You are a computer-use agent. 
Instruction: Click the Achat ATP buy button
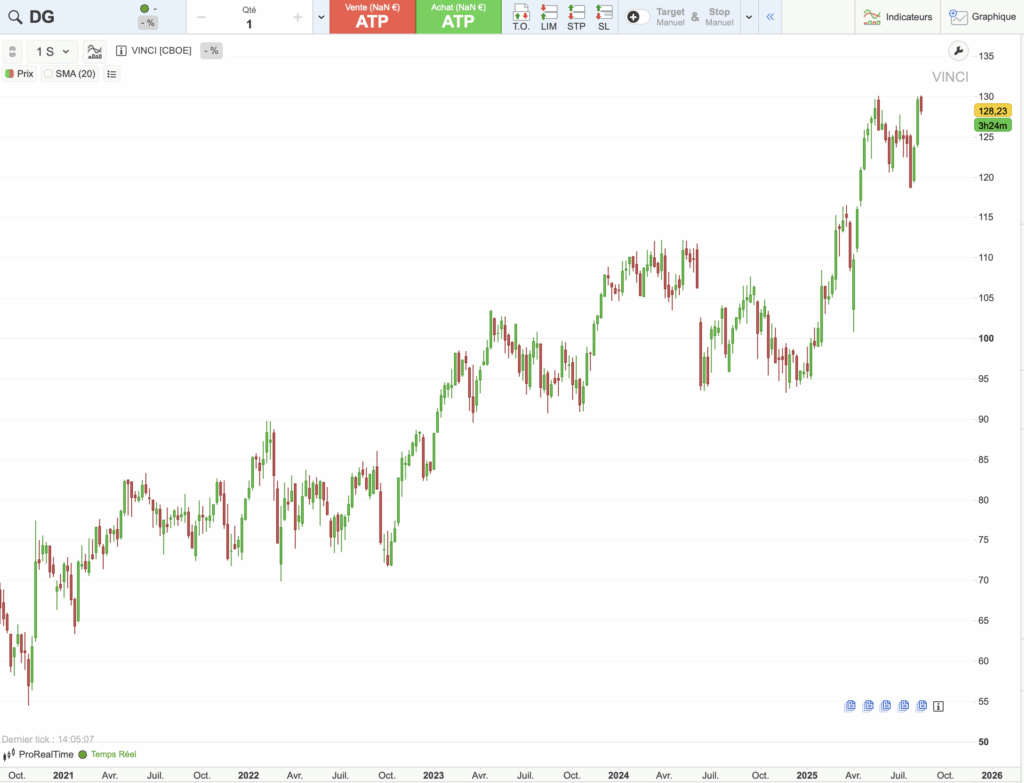(x=458, y=17)
